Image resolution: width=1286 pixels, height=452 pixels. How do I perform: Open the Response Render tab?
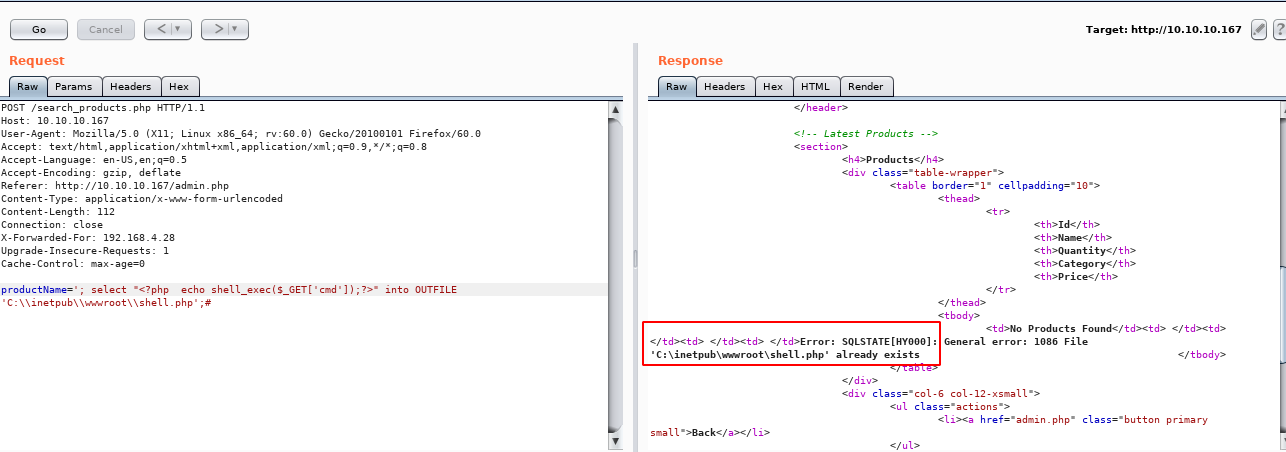click(x=866, y=87)
